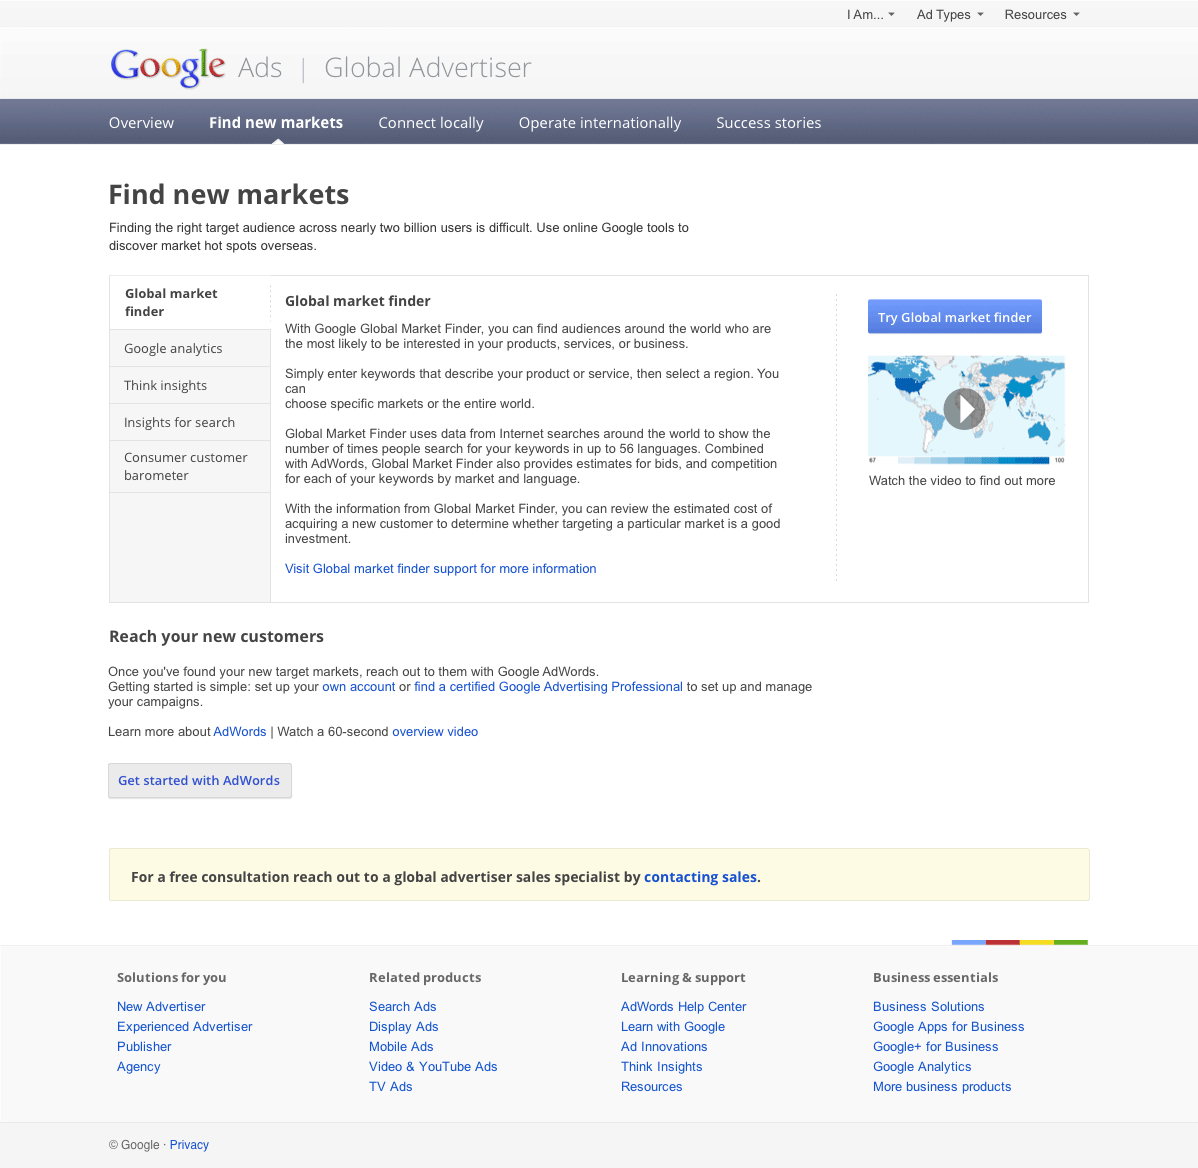Viewport: 1198px width, 1168px height.
Task: Select Google analytics in the sidebar
Action: pyautogui.click(x=173, y=349)
